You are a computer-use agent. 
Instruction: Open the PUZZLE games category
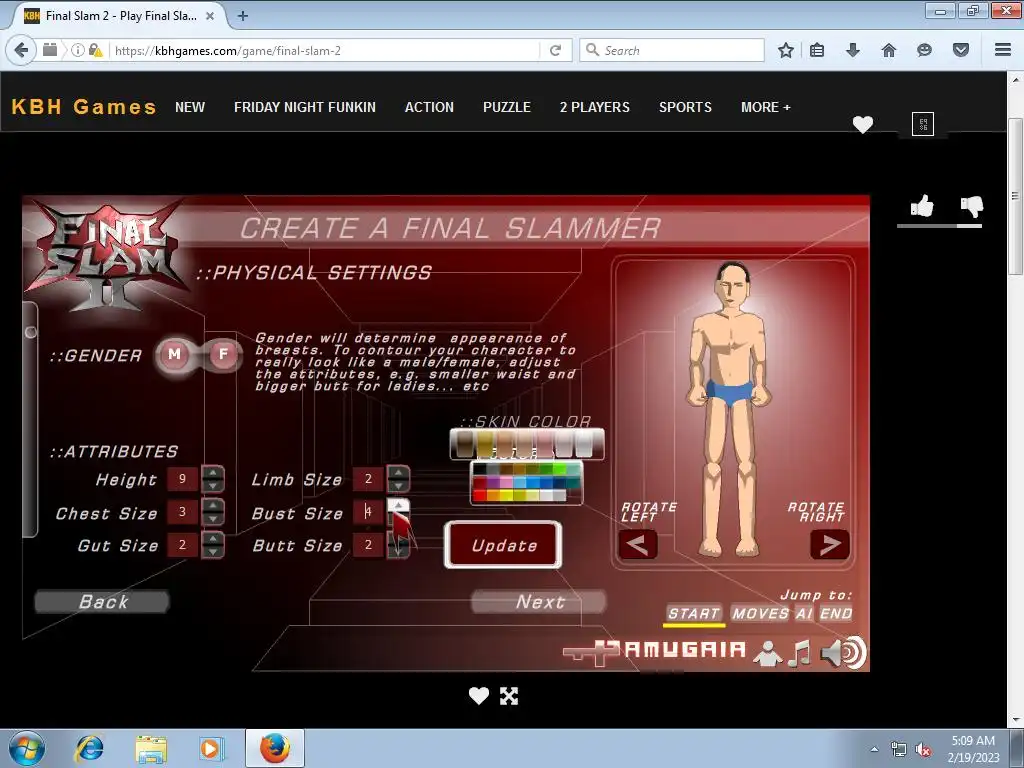507,107
